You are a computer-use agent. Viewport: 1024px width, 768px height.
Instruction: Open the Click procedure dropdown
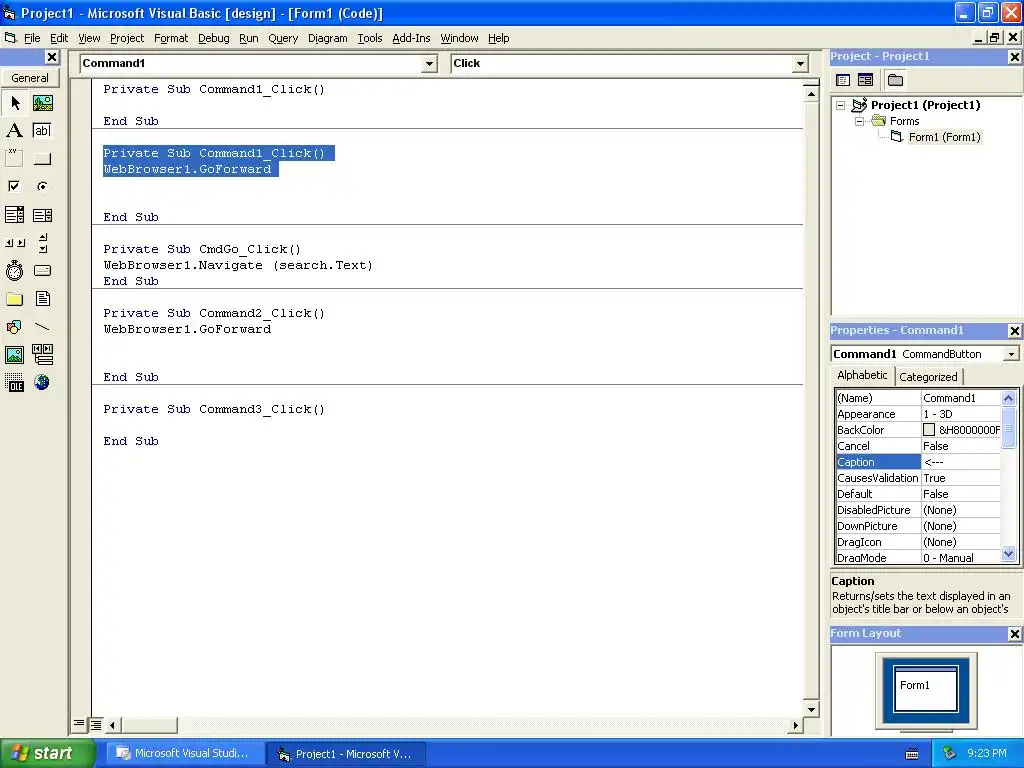click(x=800, y=63)
